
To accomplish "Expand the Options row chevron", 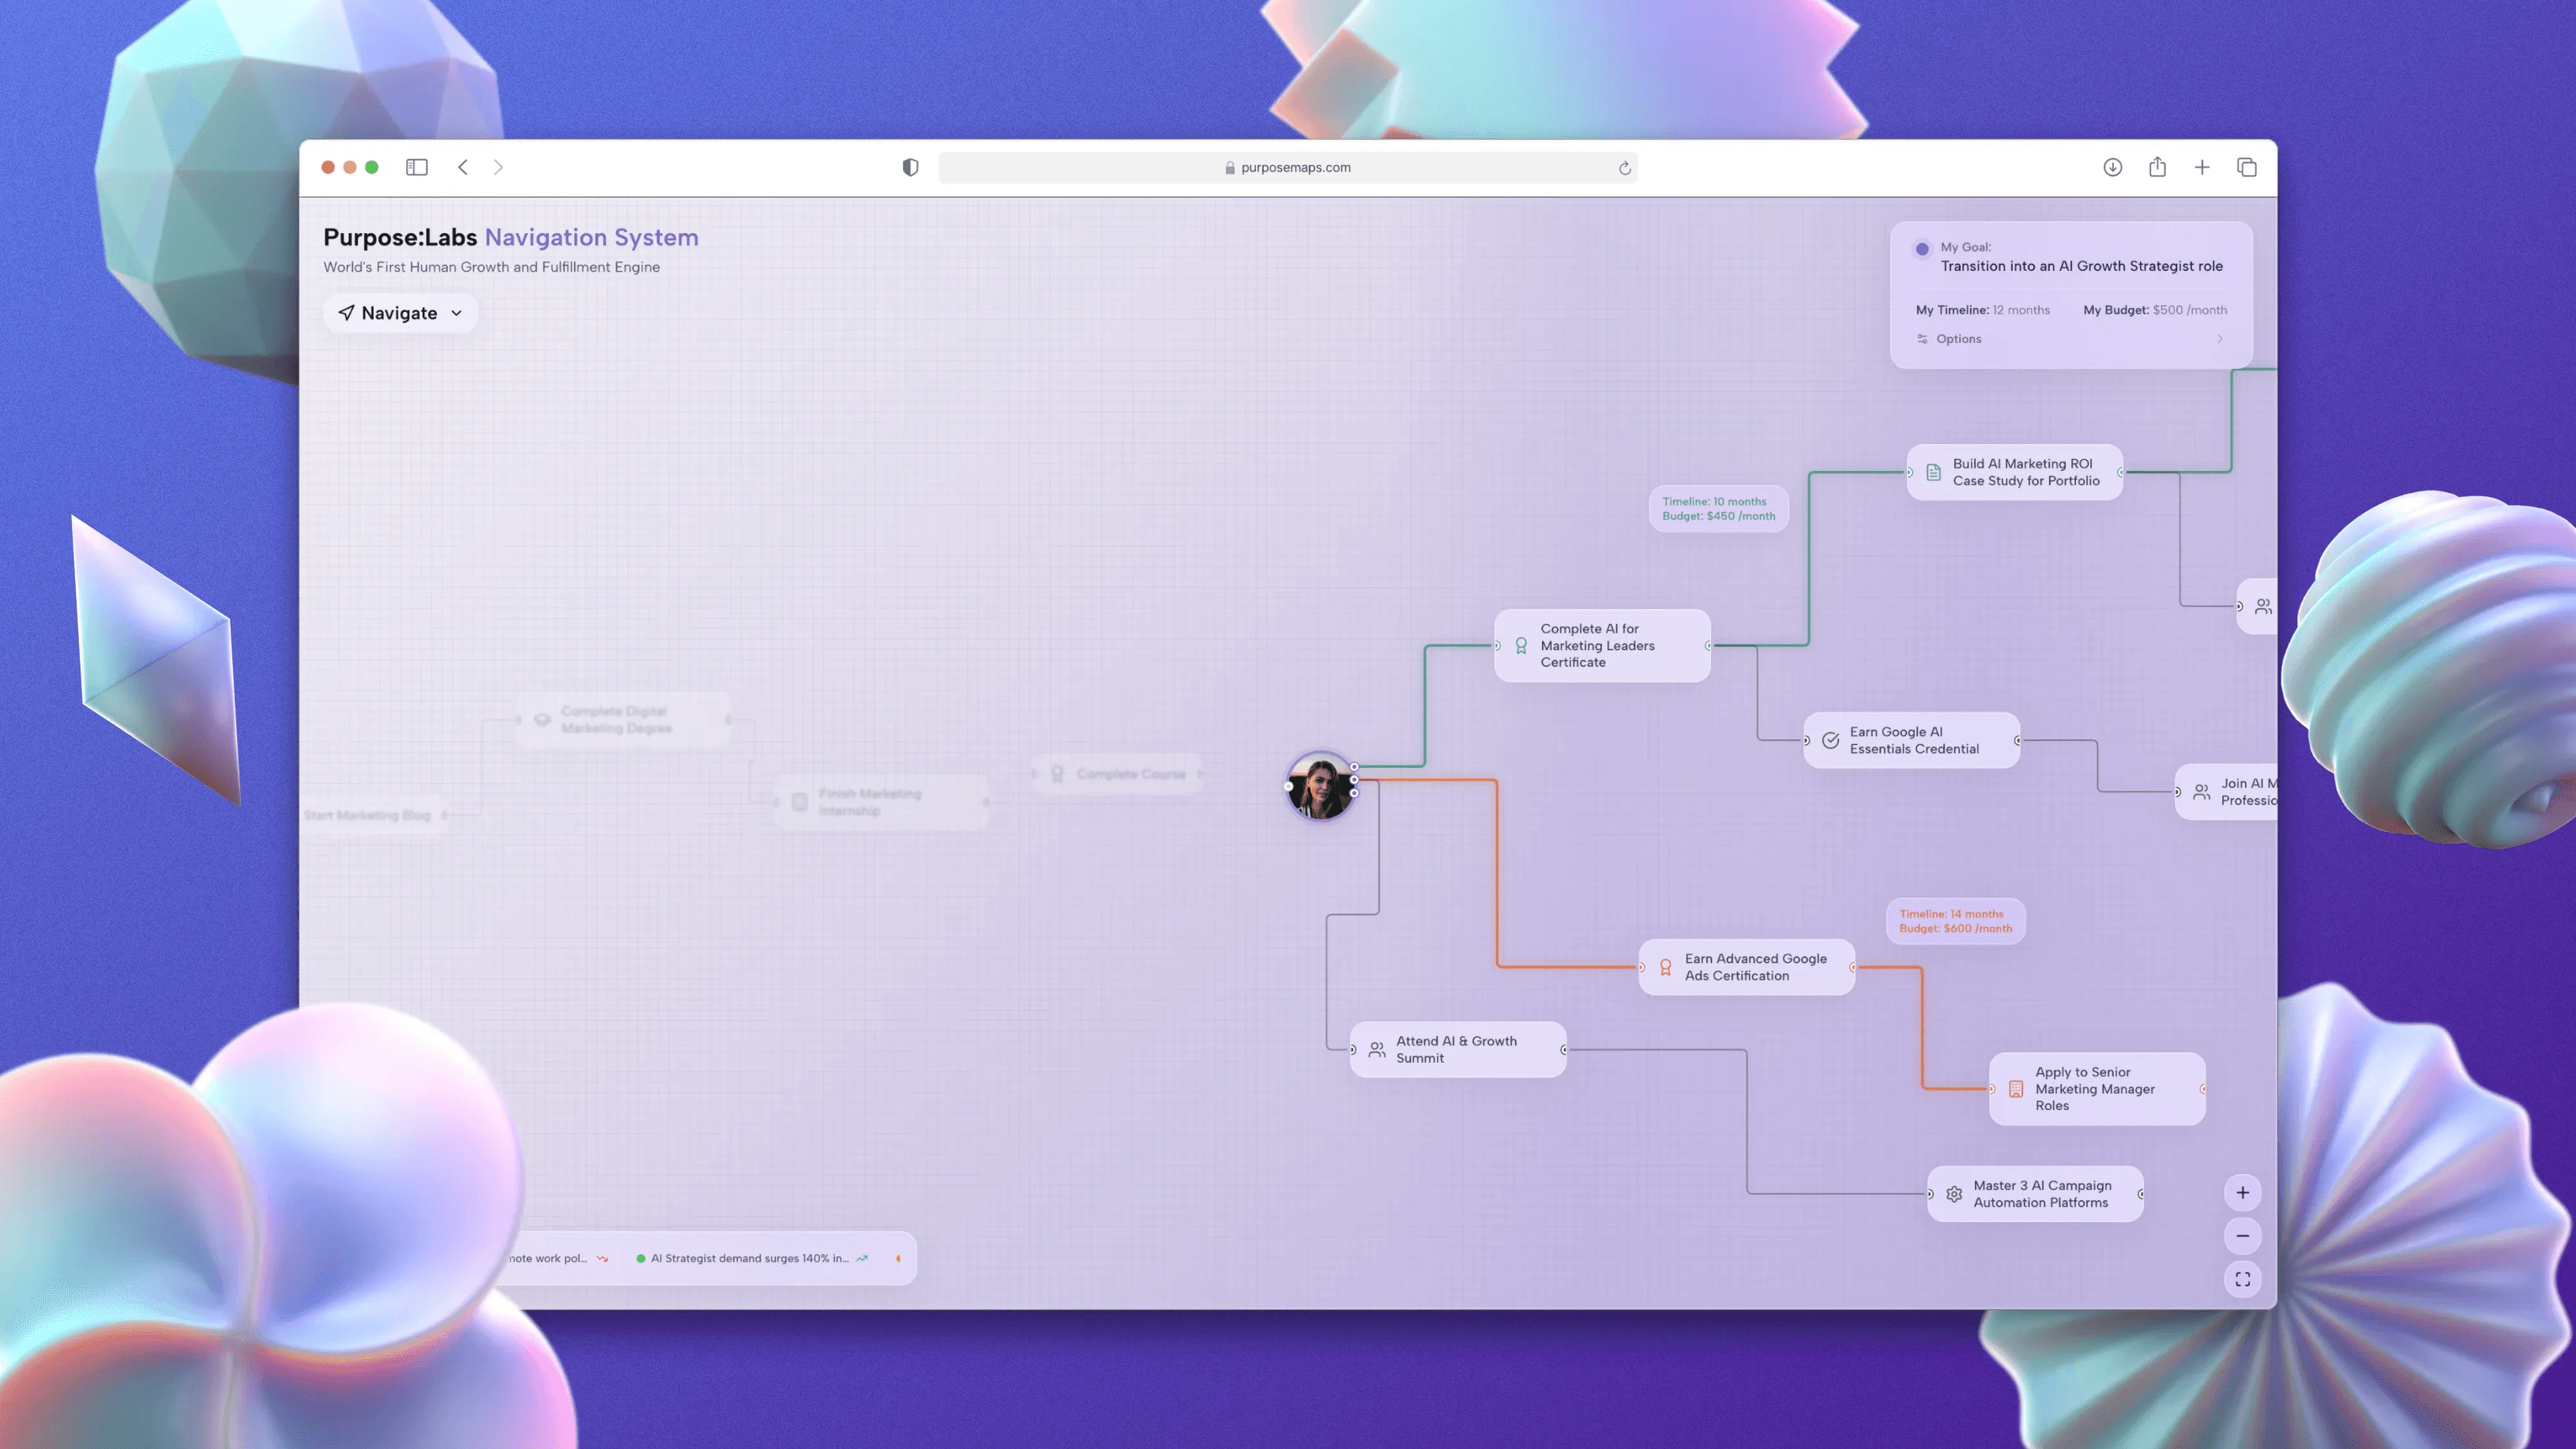I will tap(2220, 339).
